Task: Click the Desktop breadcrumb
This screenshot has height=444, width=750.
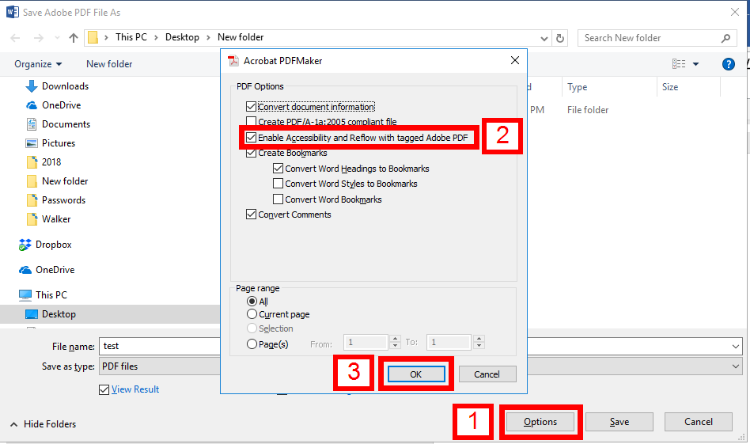Action: coord(182,37)
